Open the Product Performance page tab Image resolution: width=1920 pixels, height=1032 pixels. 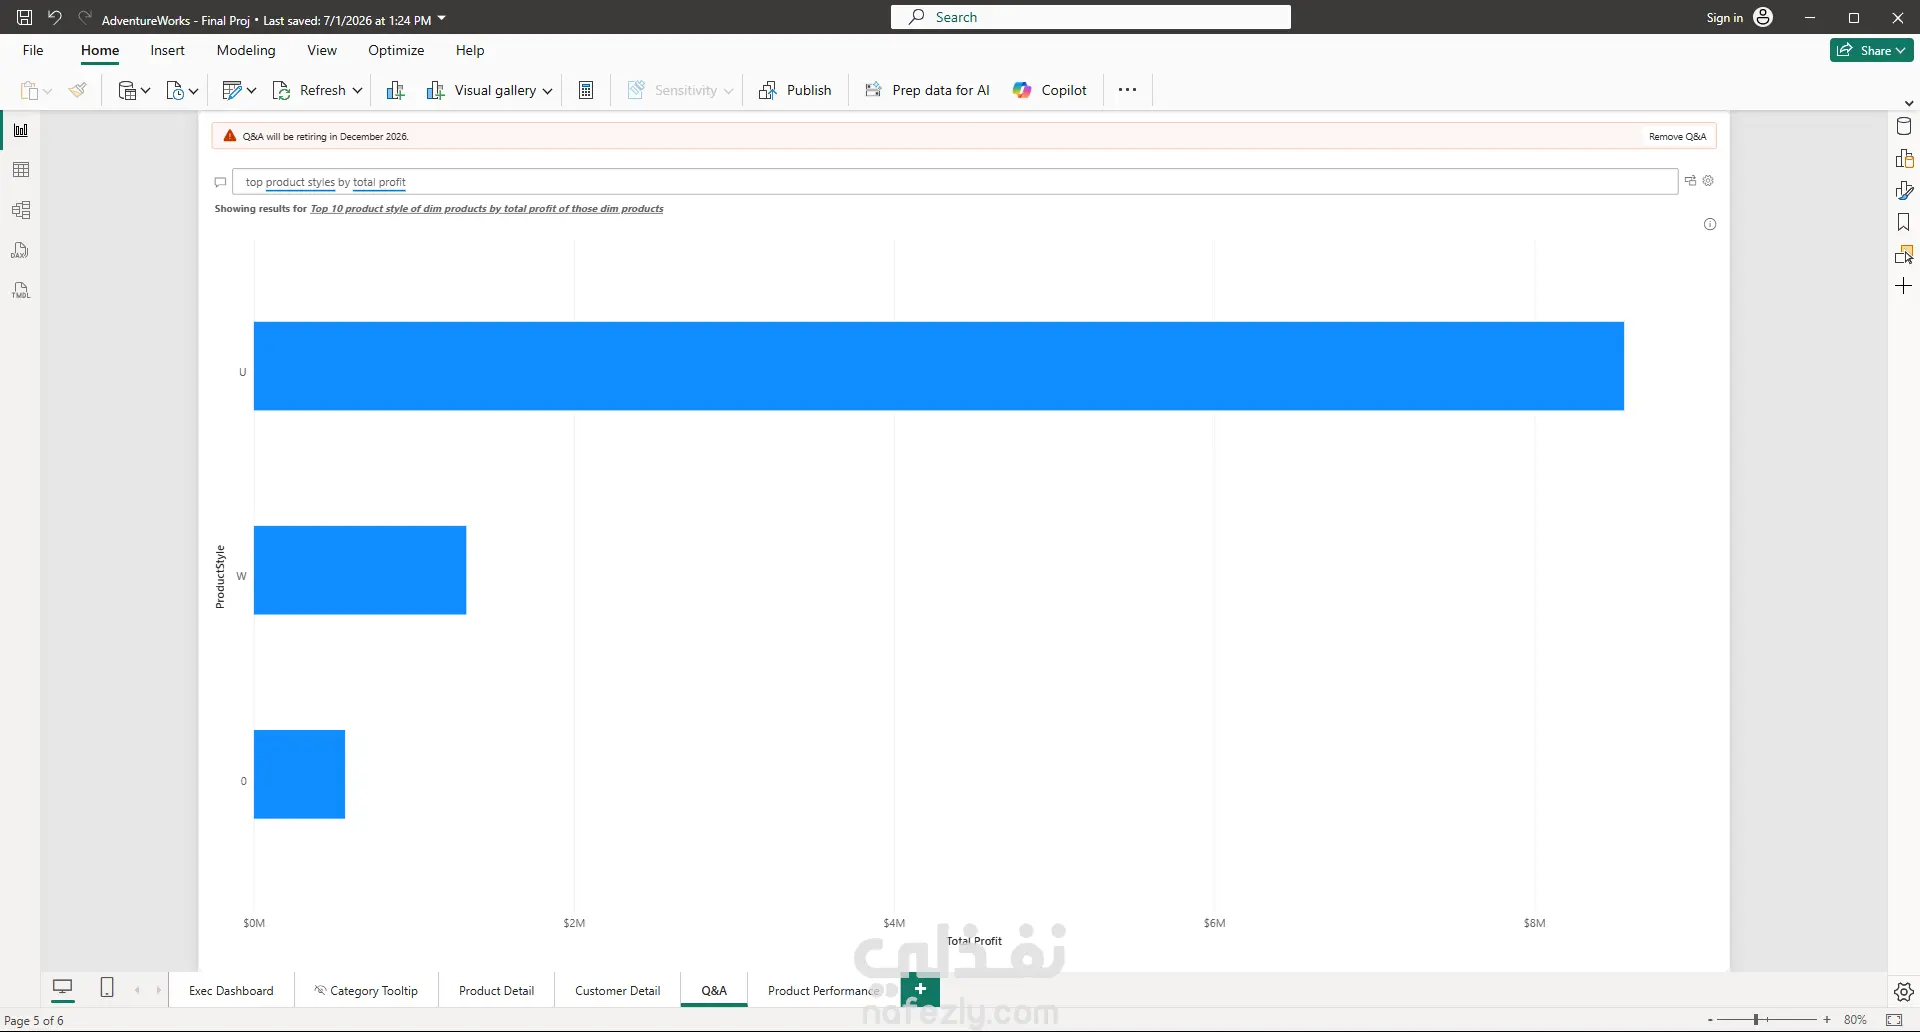click(x=822, y=991)
